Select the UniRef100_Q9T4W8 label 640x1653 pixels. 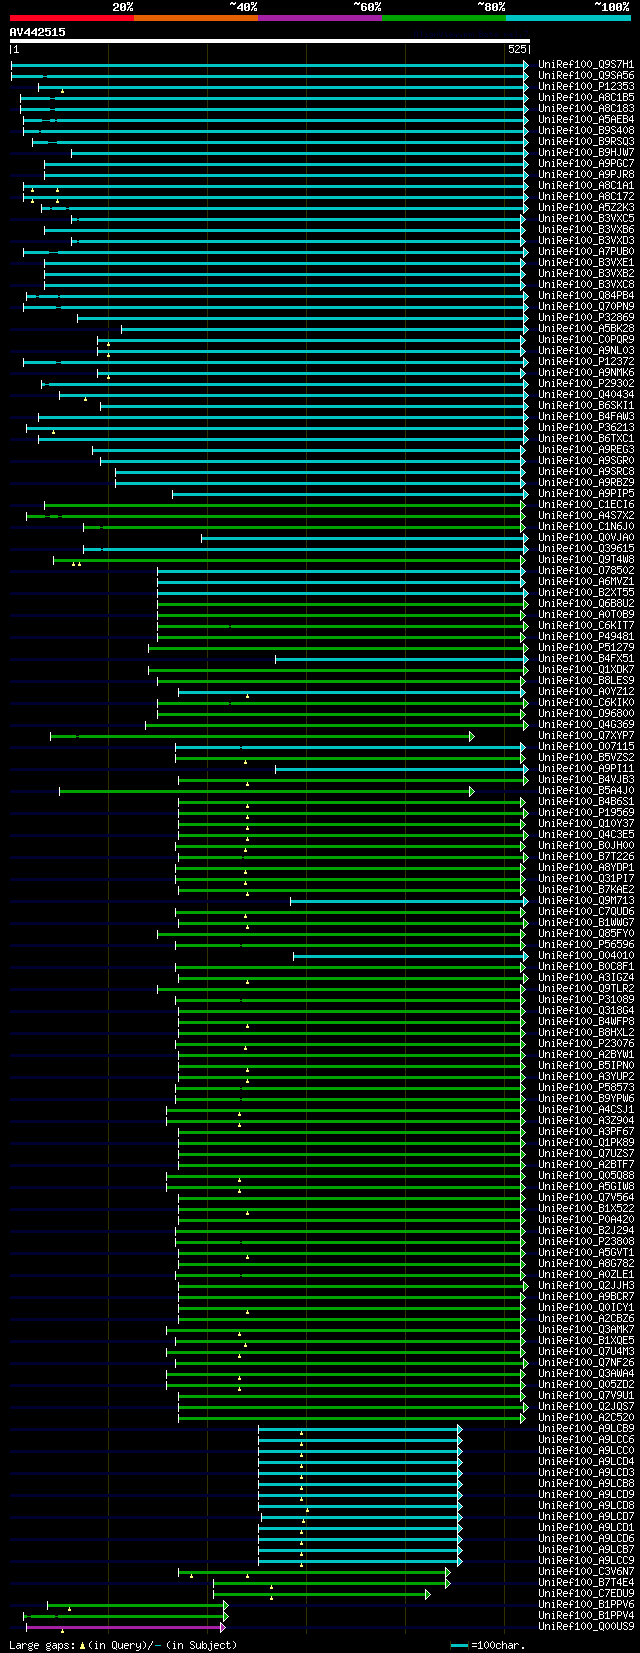[x=586, y=560]
